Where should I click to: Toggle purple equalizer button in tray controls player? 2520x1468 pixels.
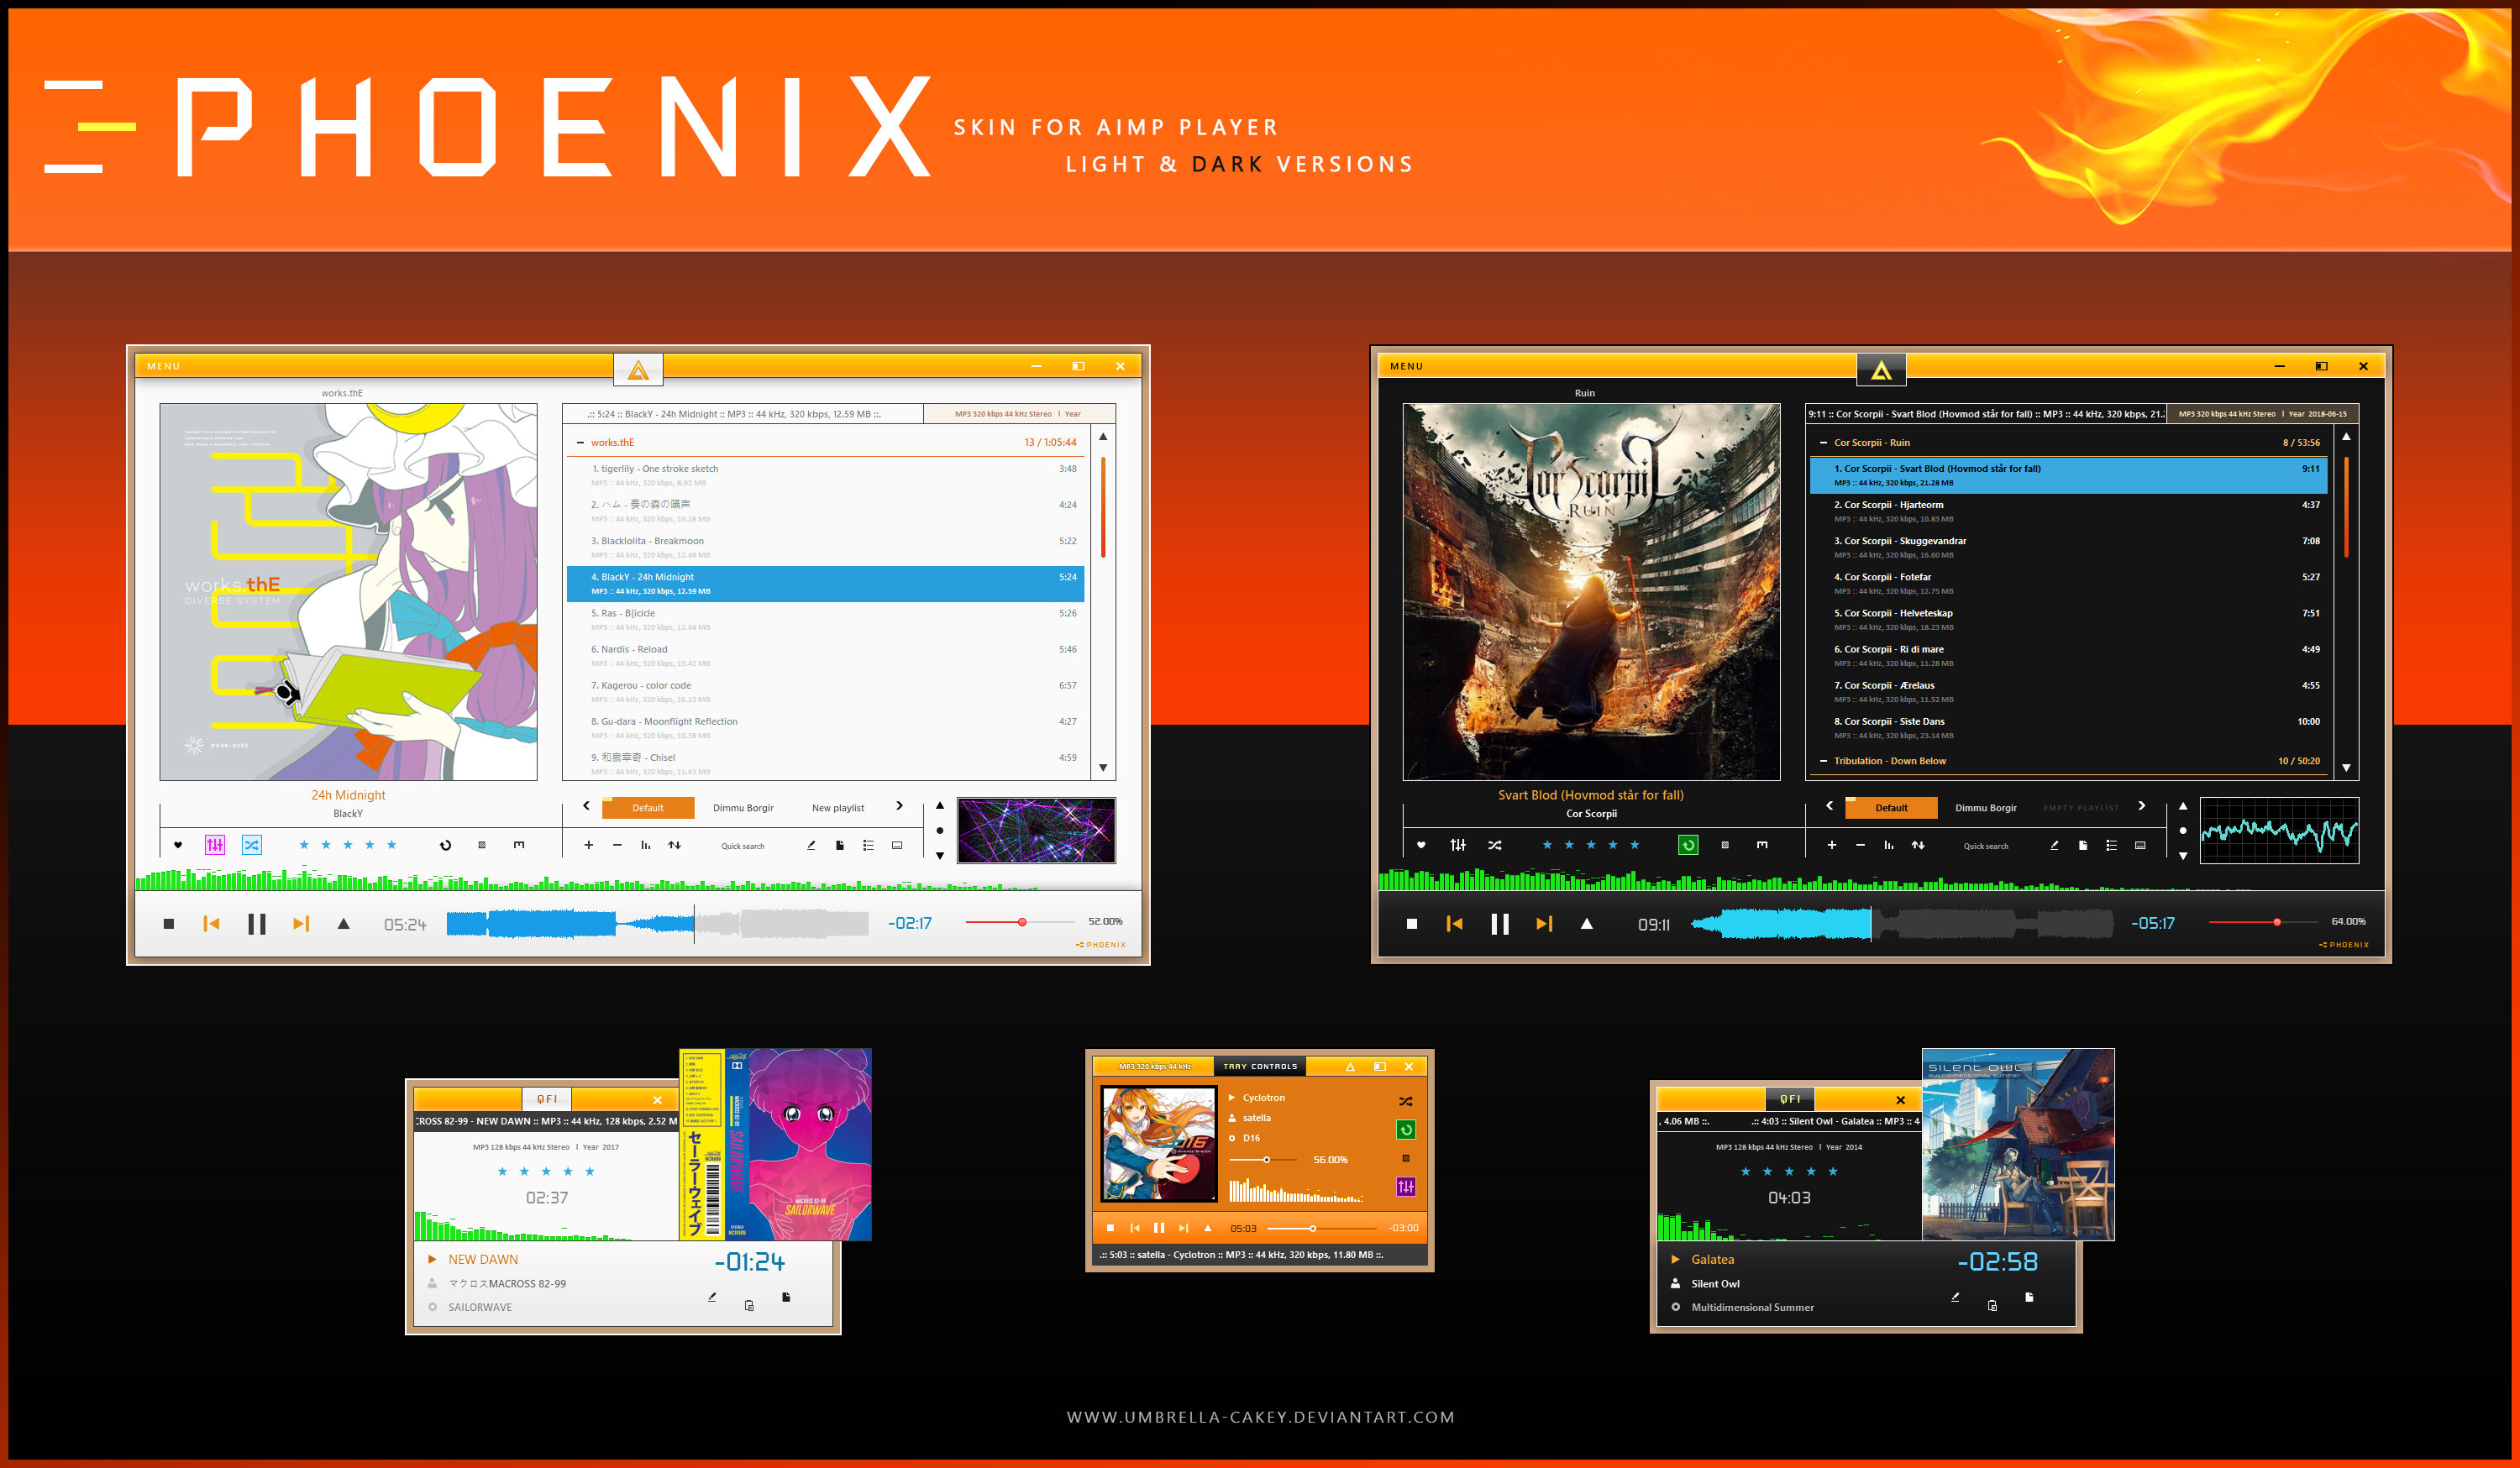[x=1406, y=1187]
